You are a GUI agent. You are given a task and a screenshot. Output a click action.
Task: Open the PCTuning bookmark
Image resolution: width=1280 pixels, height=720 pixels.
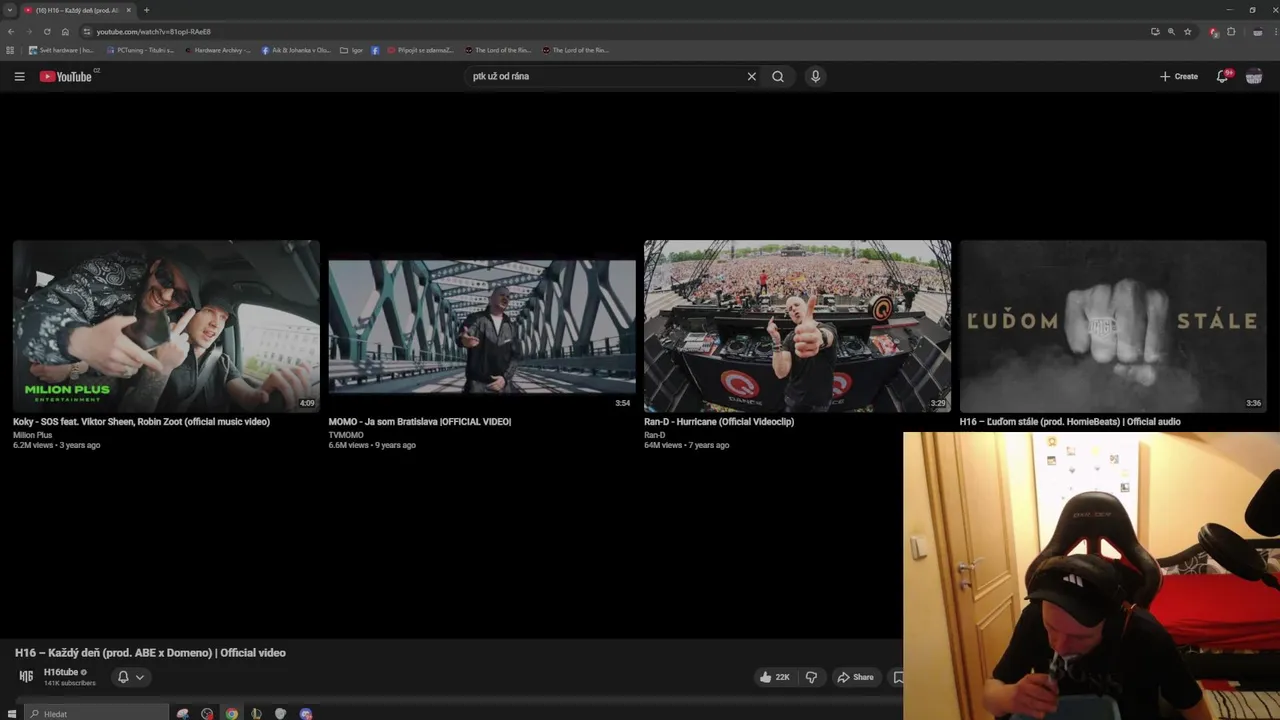(x=139, y=50)
